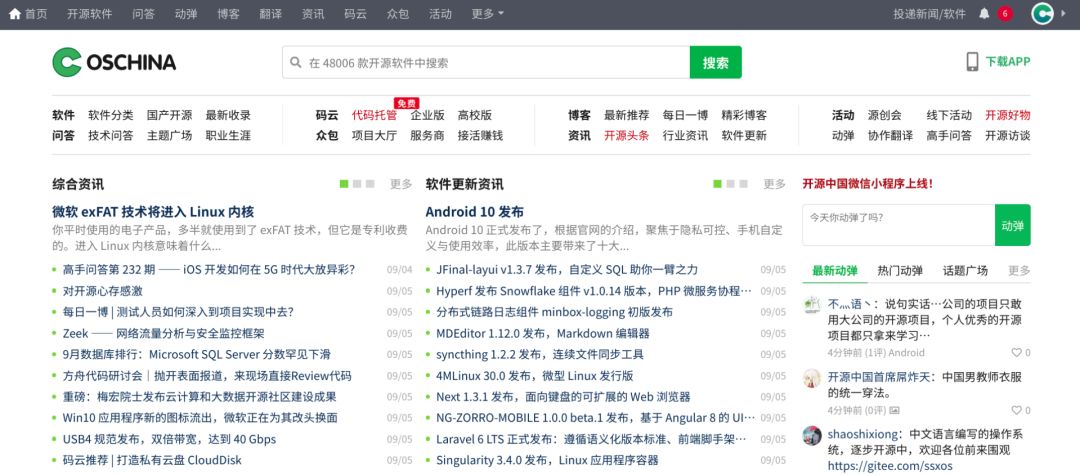Open 软件分类 link
The height and width of the screenshot is (475, 1080).
click(x=111, y=115)
